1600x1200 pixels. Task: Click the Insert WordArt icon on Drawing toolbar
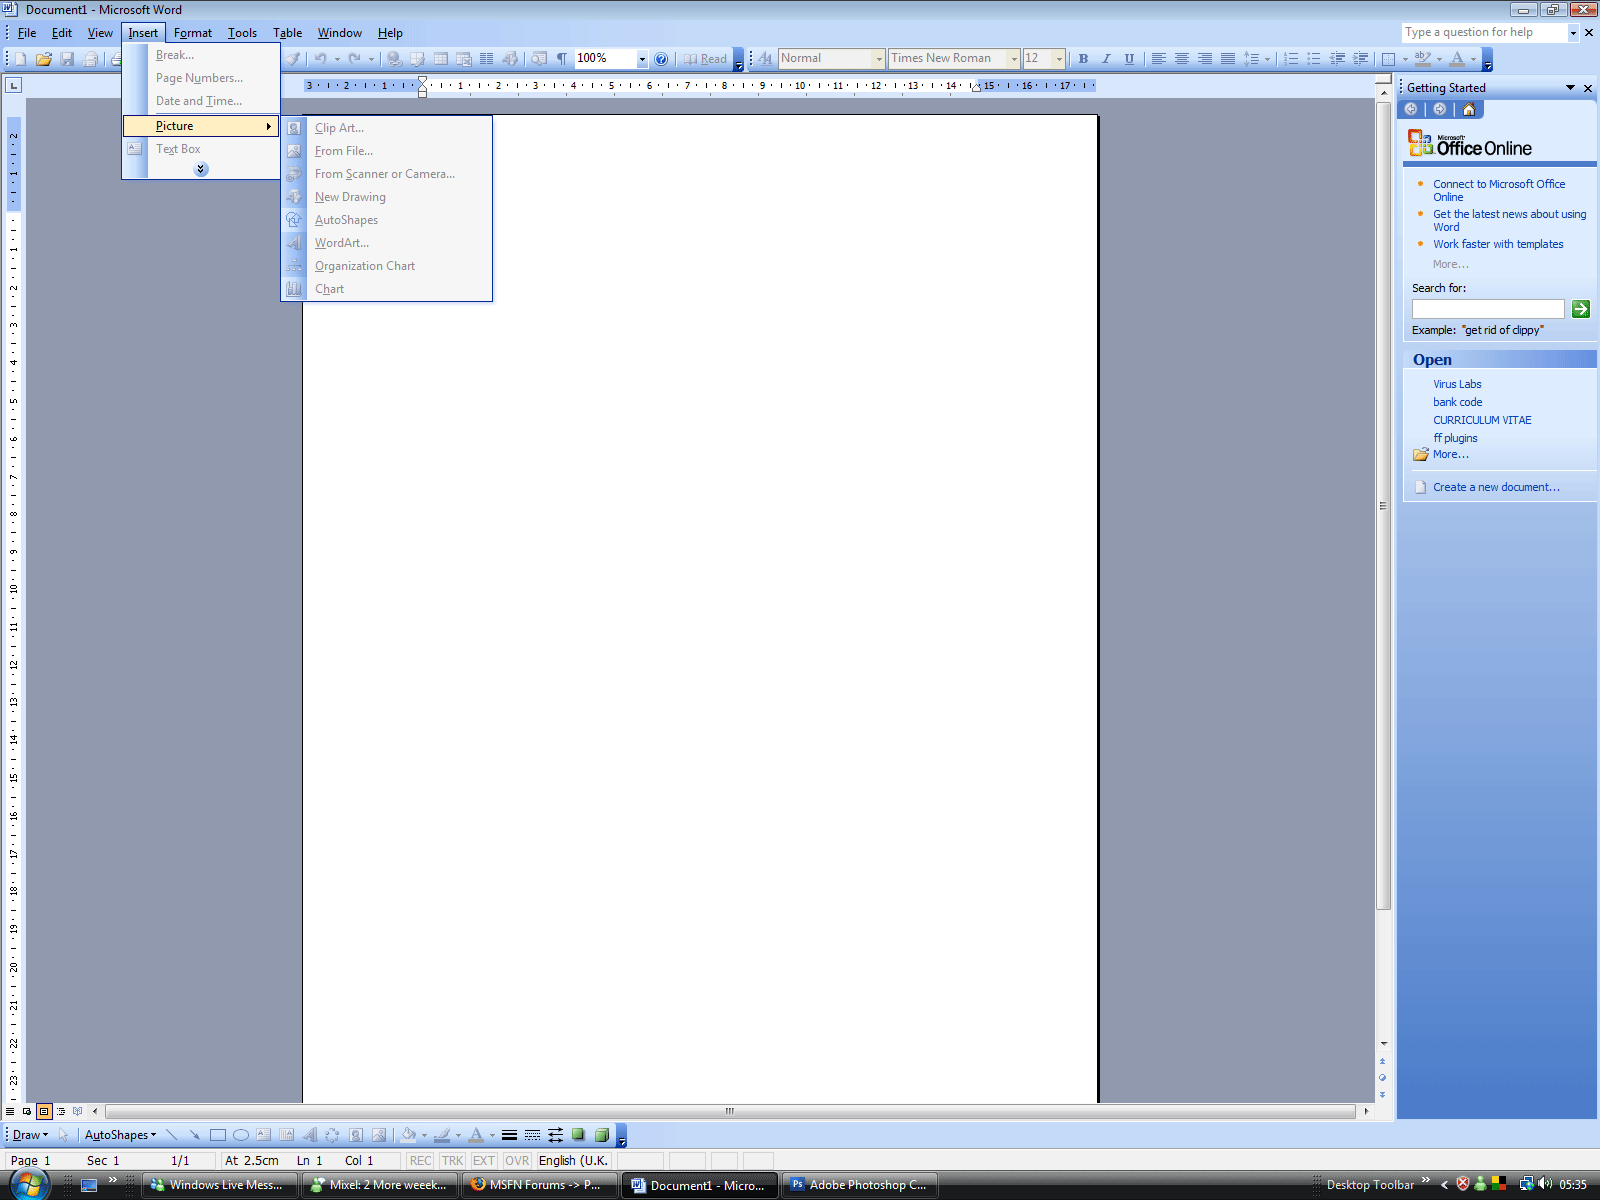tap(309, 1135)
